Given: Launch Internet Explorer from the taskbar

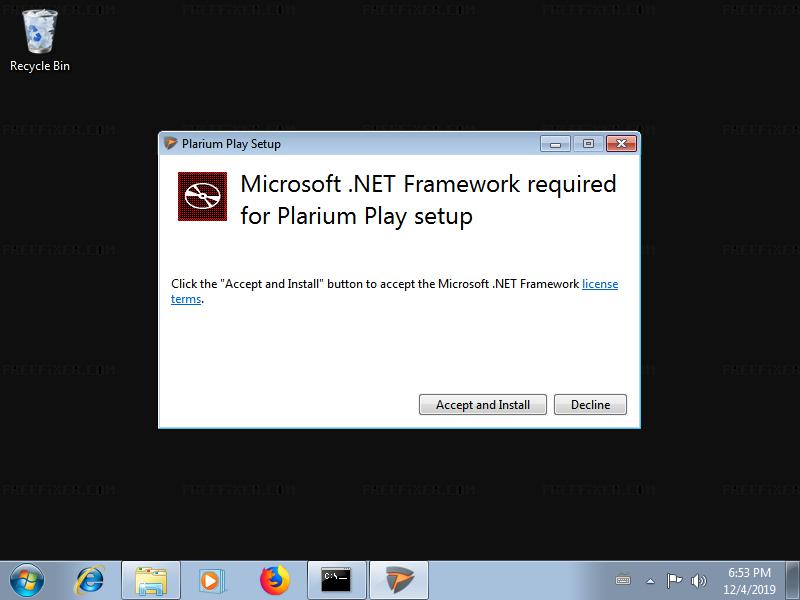Looking at the screenshot, I should (x=90, y=581).
